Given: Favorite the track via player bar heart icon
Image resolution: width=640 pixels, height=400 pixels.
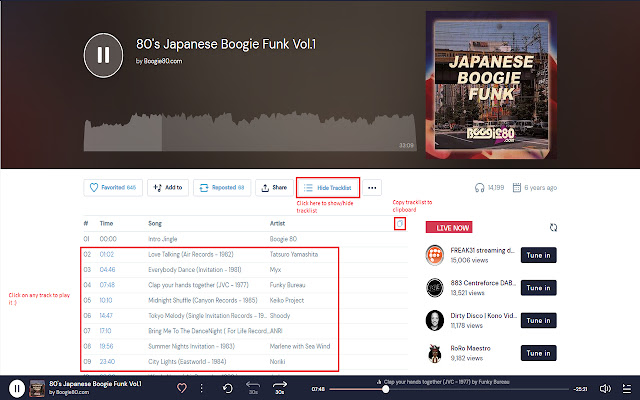Looking at the screenshot, I should [182, 388].
